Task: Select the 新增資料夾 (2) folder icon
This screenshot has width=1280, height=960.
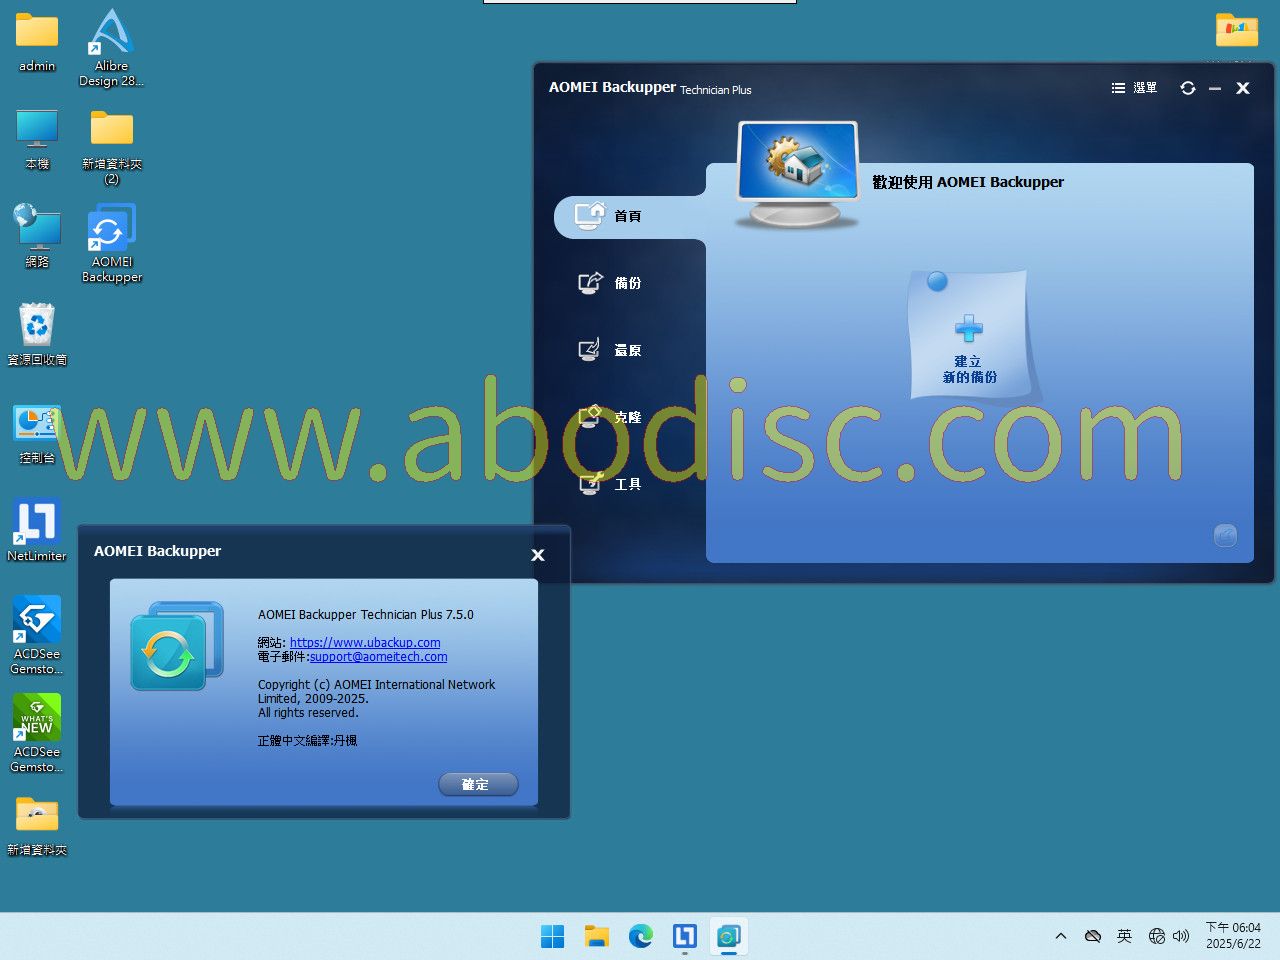Action: [x=112, y=147]
